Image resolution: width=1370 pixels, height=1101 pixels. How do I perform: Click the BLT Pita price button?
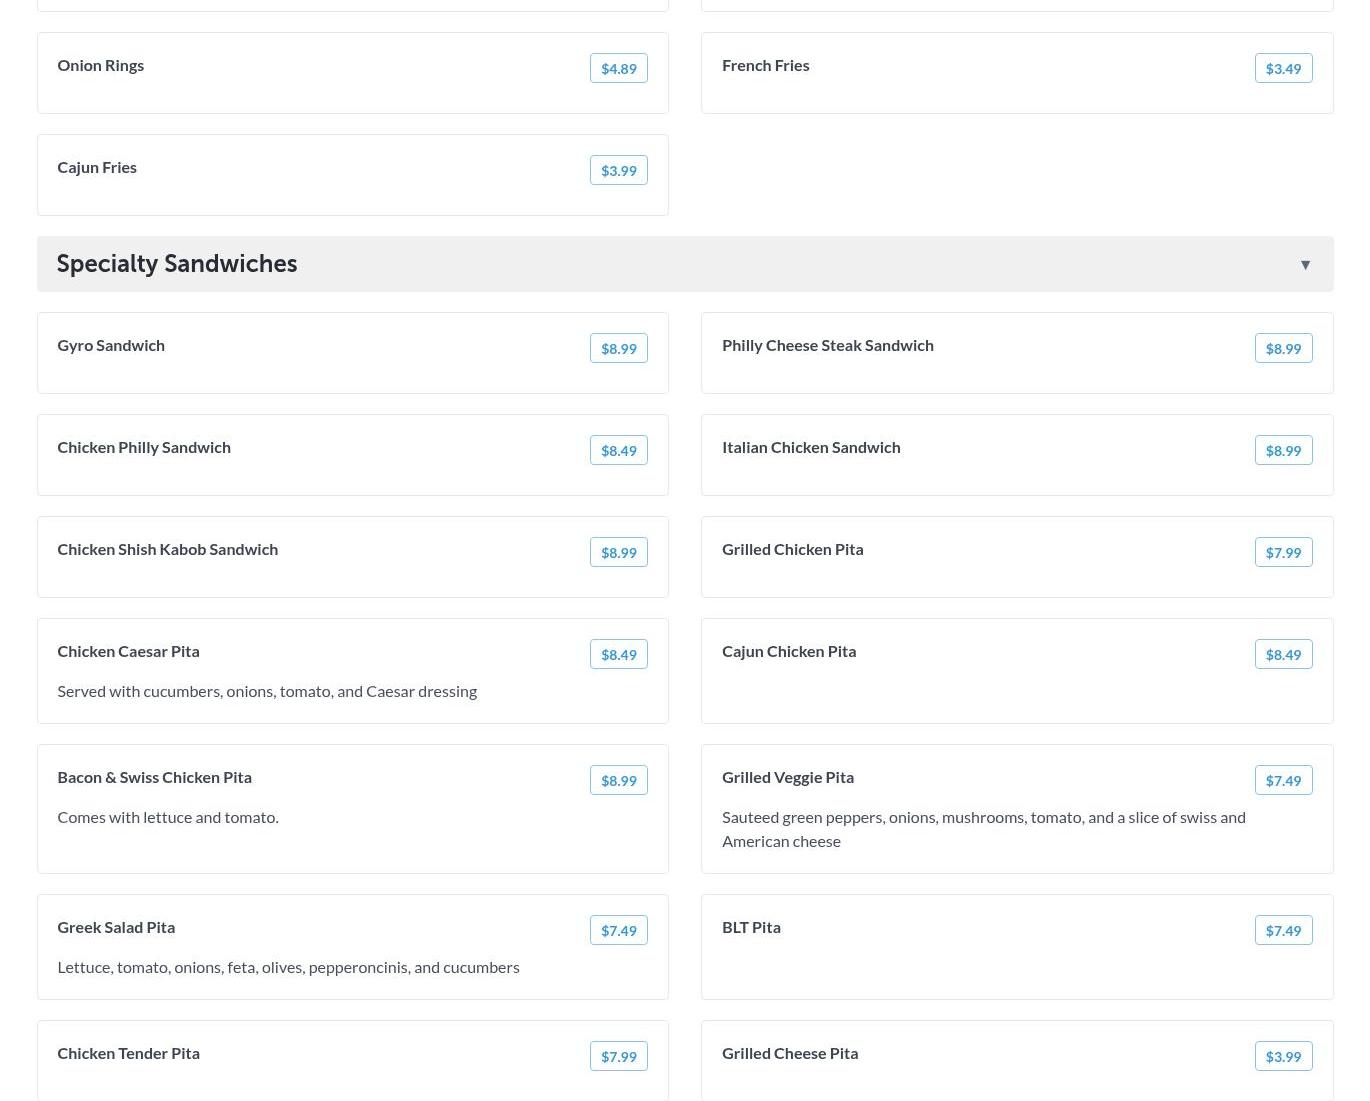pos(1283,931)
